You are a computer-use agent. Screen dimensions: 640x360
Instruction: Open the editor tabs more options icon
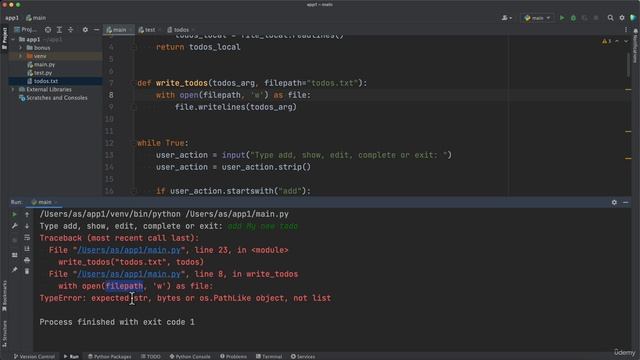626,30
